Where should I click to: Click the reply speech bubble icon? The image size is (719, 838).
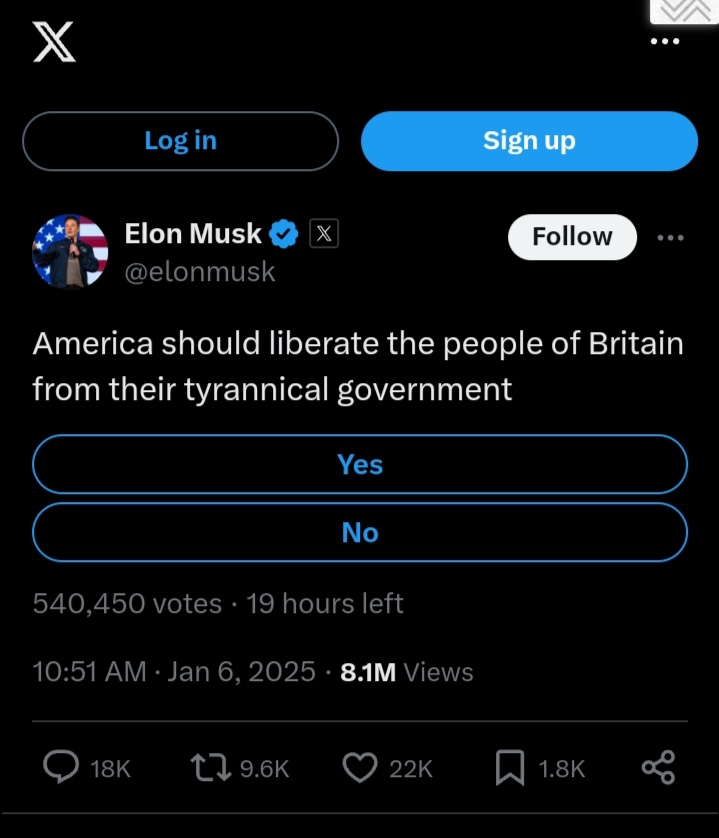62,767
